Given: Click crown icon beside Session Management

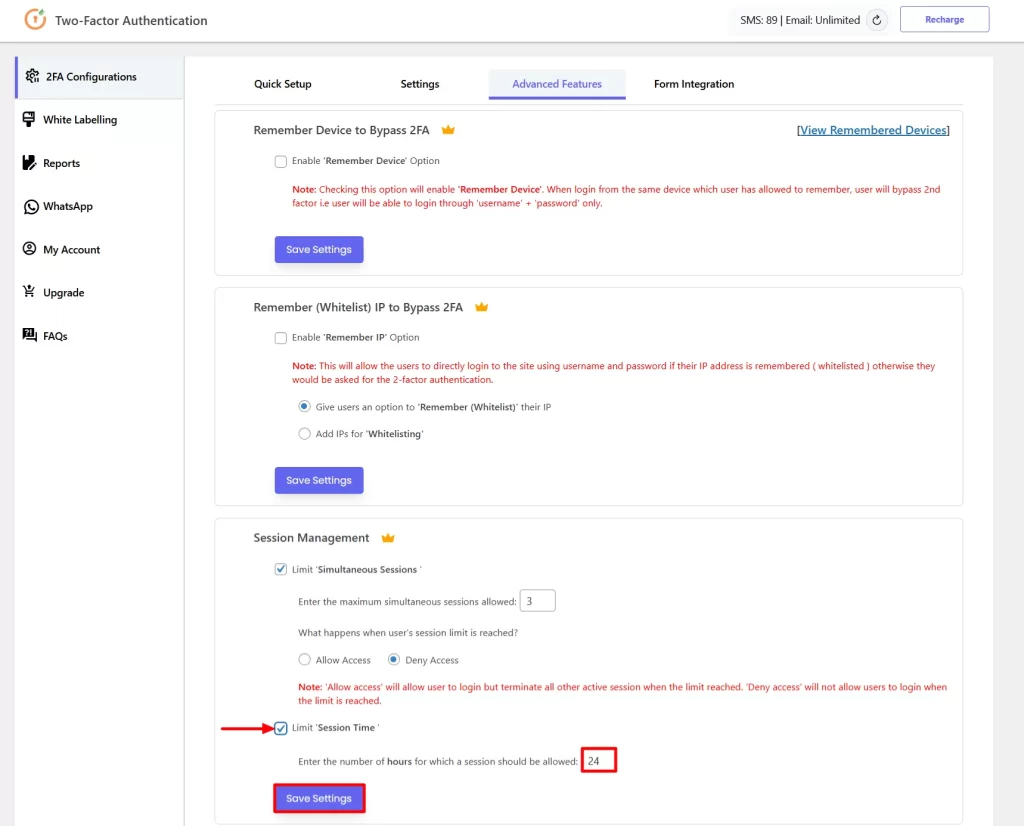Looking at the screenshot, I should pyautogui.click(x=388, y=538).
